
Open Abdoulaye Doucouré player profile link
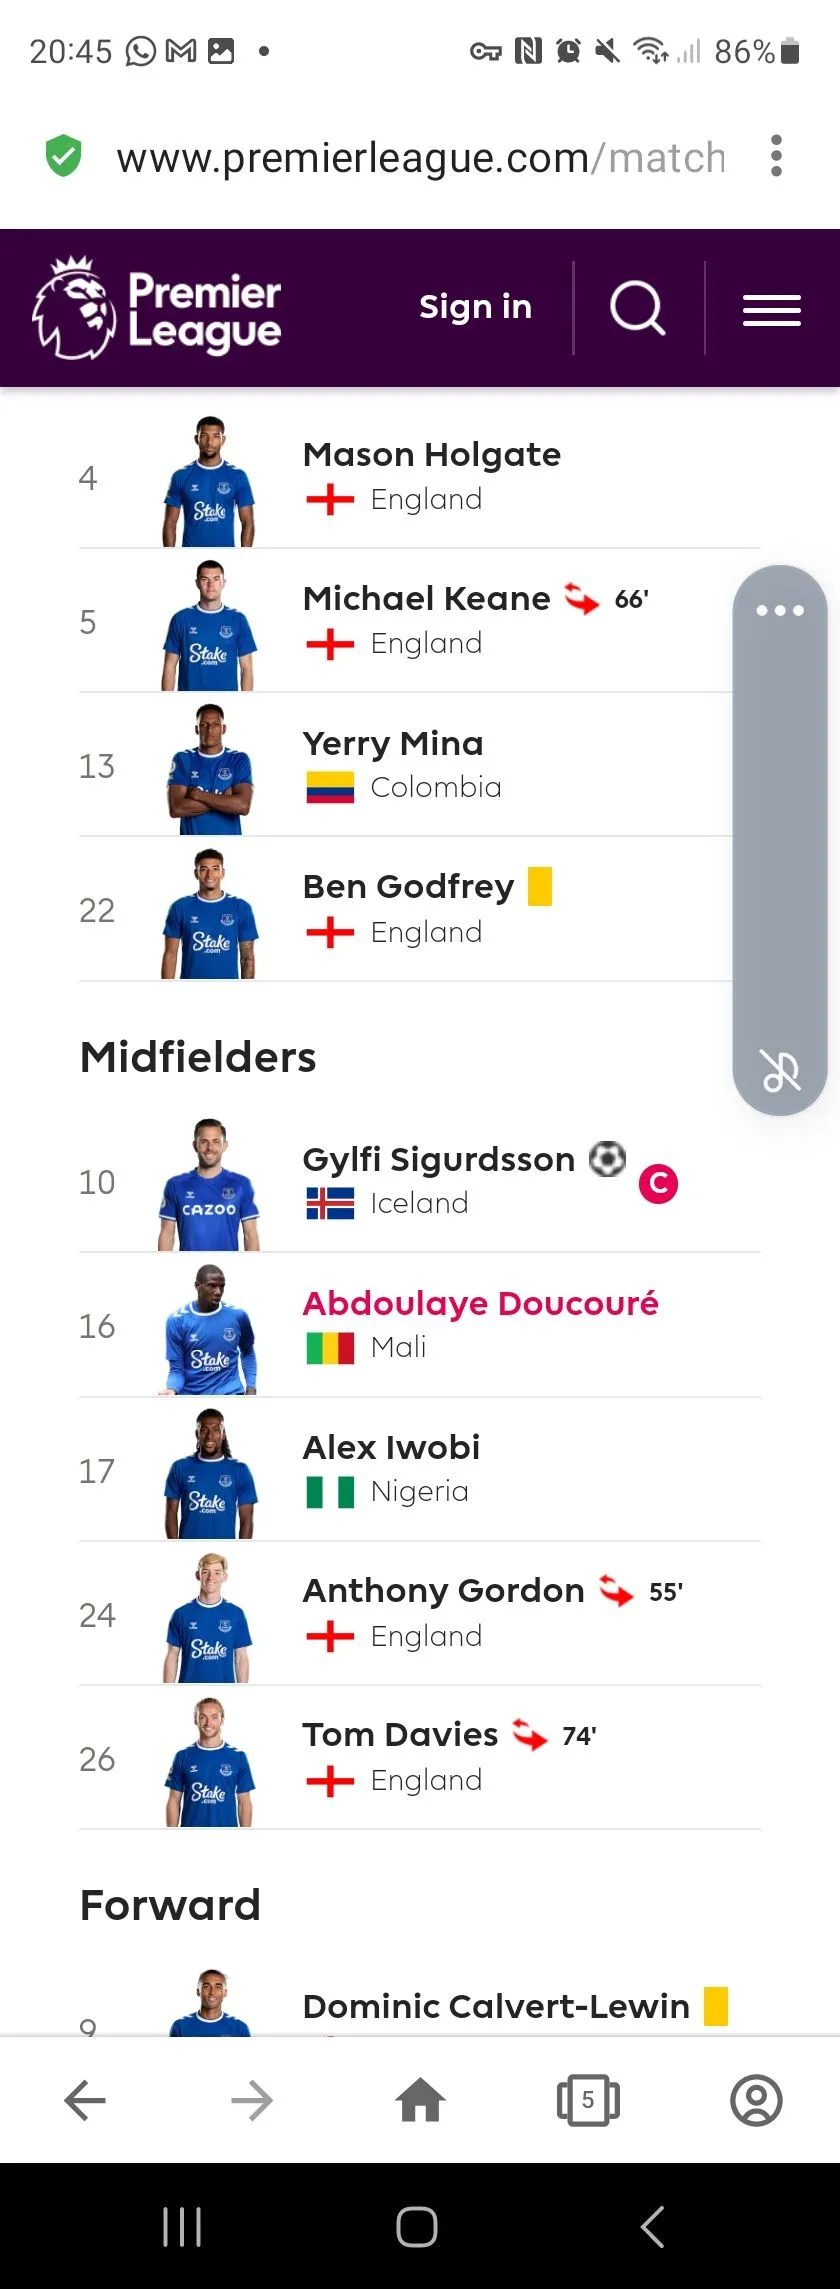(x=480, y=1303)
